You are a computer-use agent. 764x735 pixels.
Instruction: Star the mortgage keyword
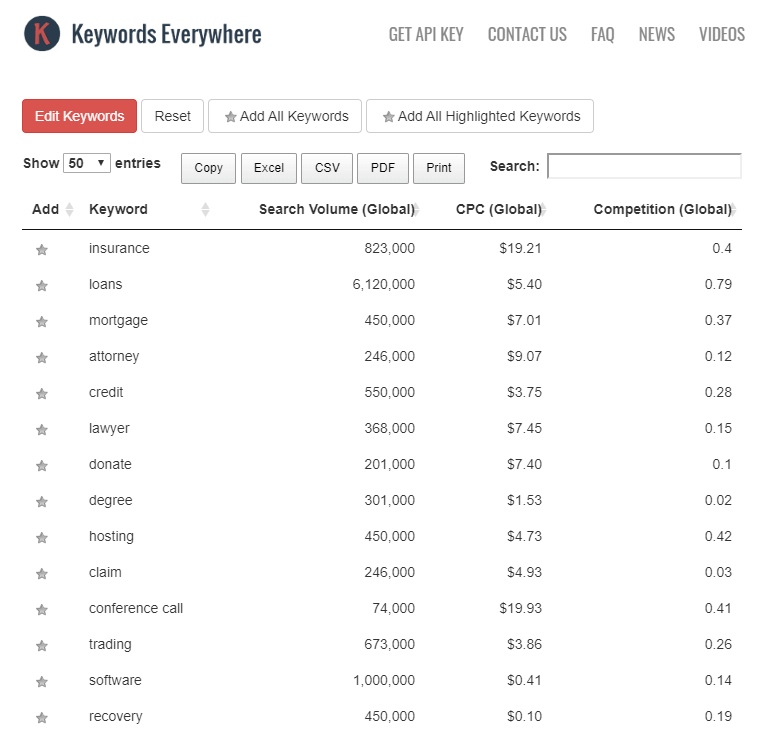tap(42, 322)
